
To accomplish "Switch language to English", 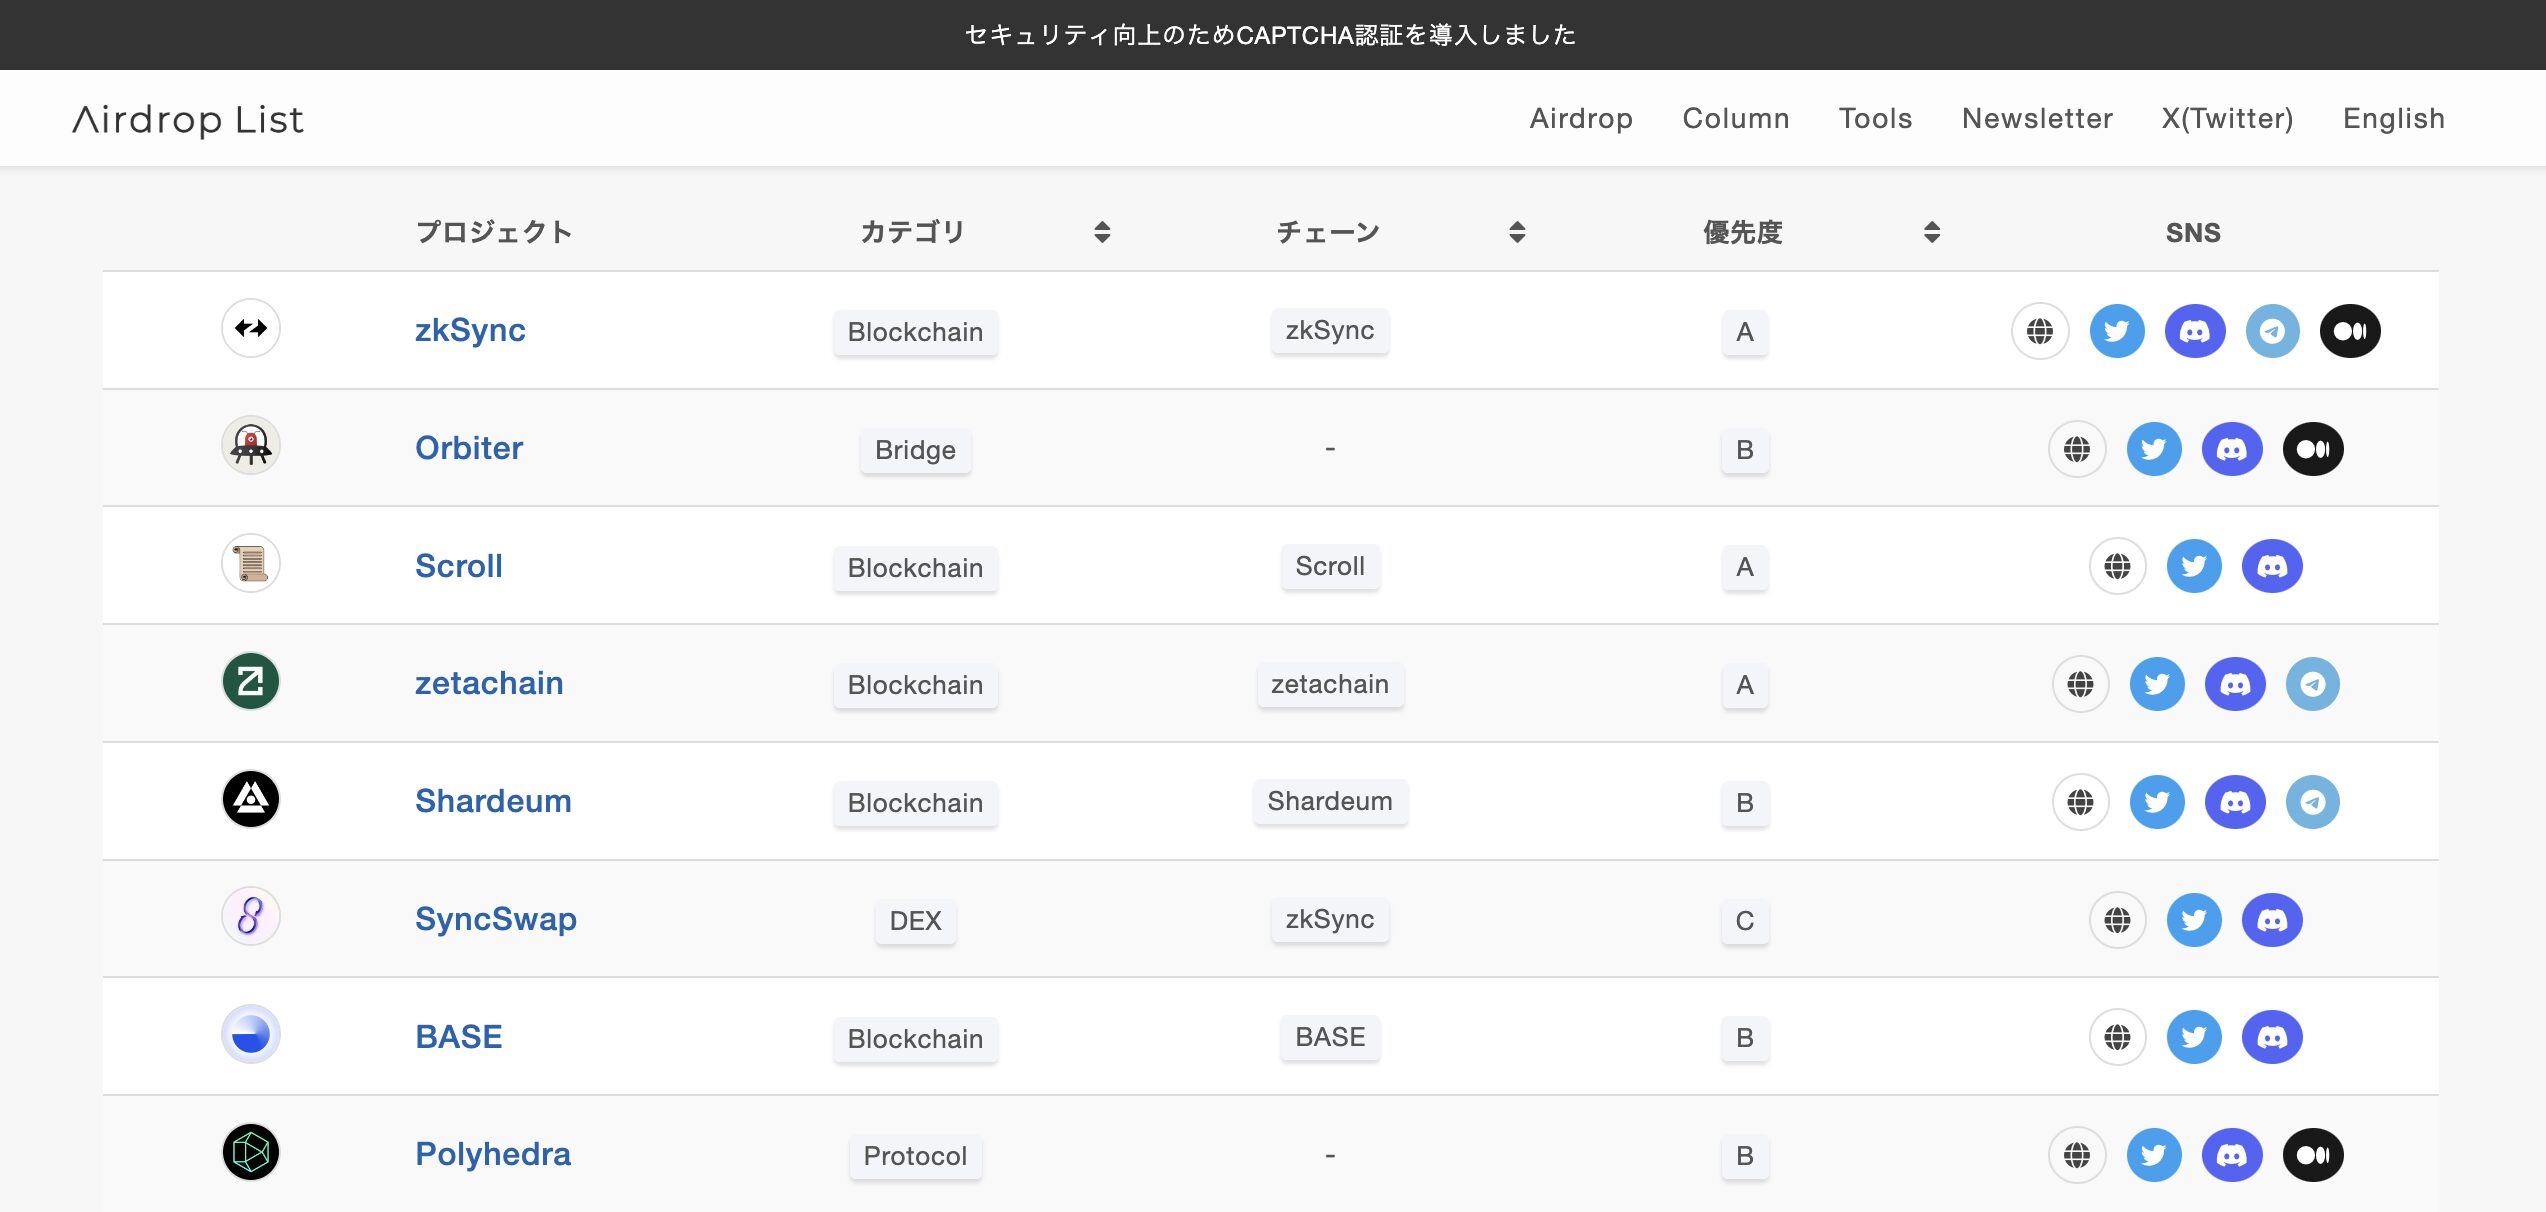I will [2393, 118].
